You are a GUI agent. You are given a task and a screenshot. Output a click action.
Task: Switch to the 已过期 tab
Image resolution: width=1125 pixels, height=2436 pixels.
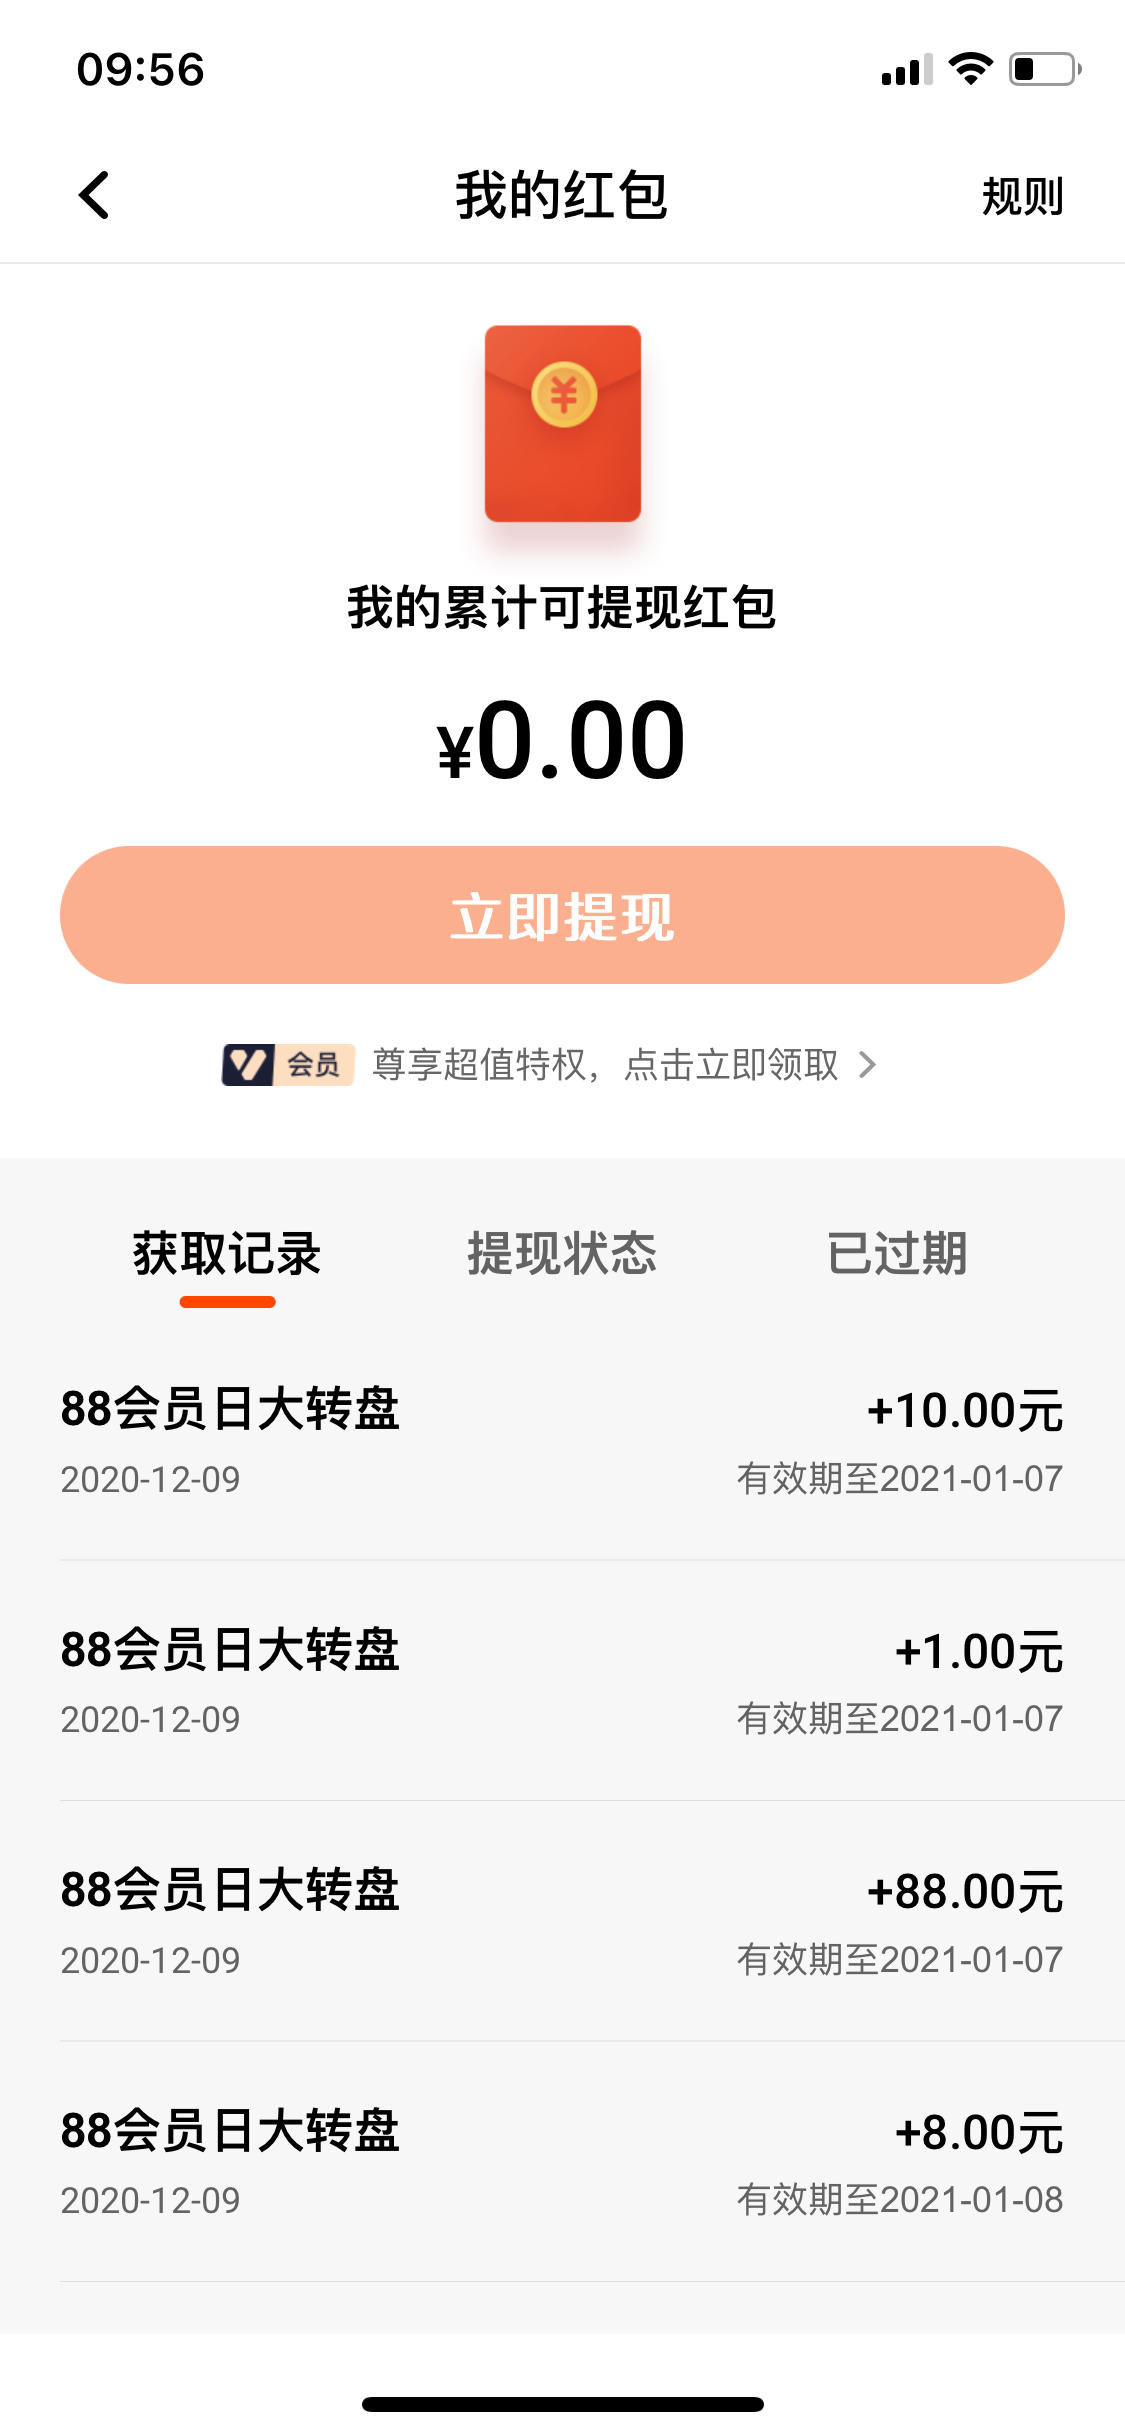click(x=897, y=1254)
